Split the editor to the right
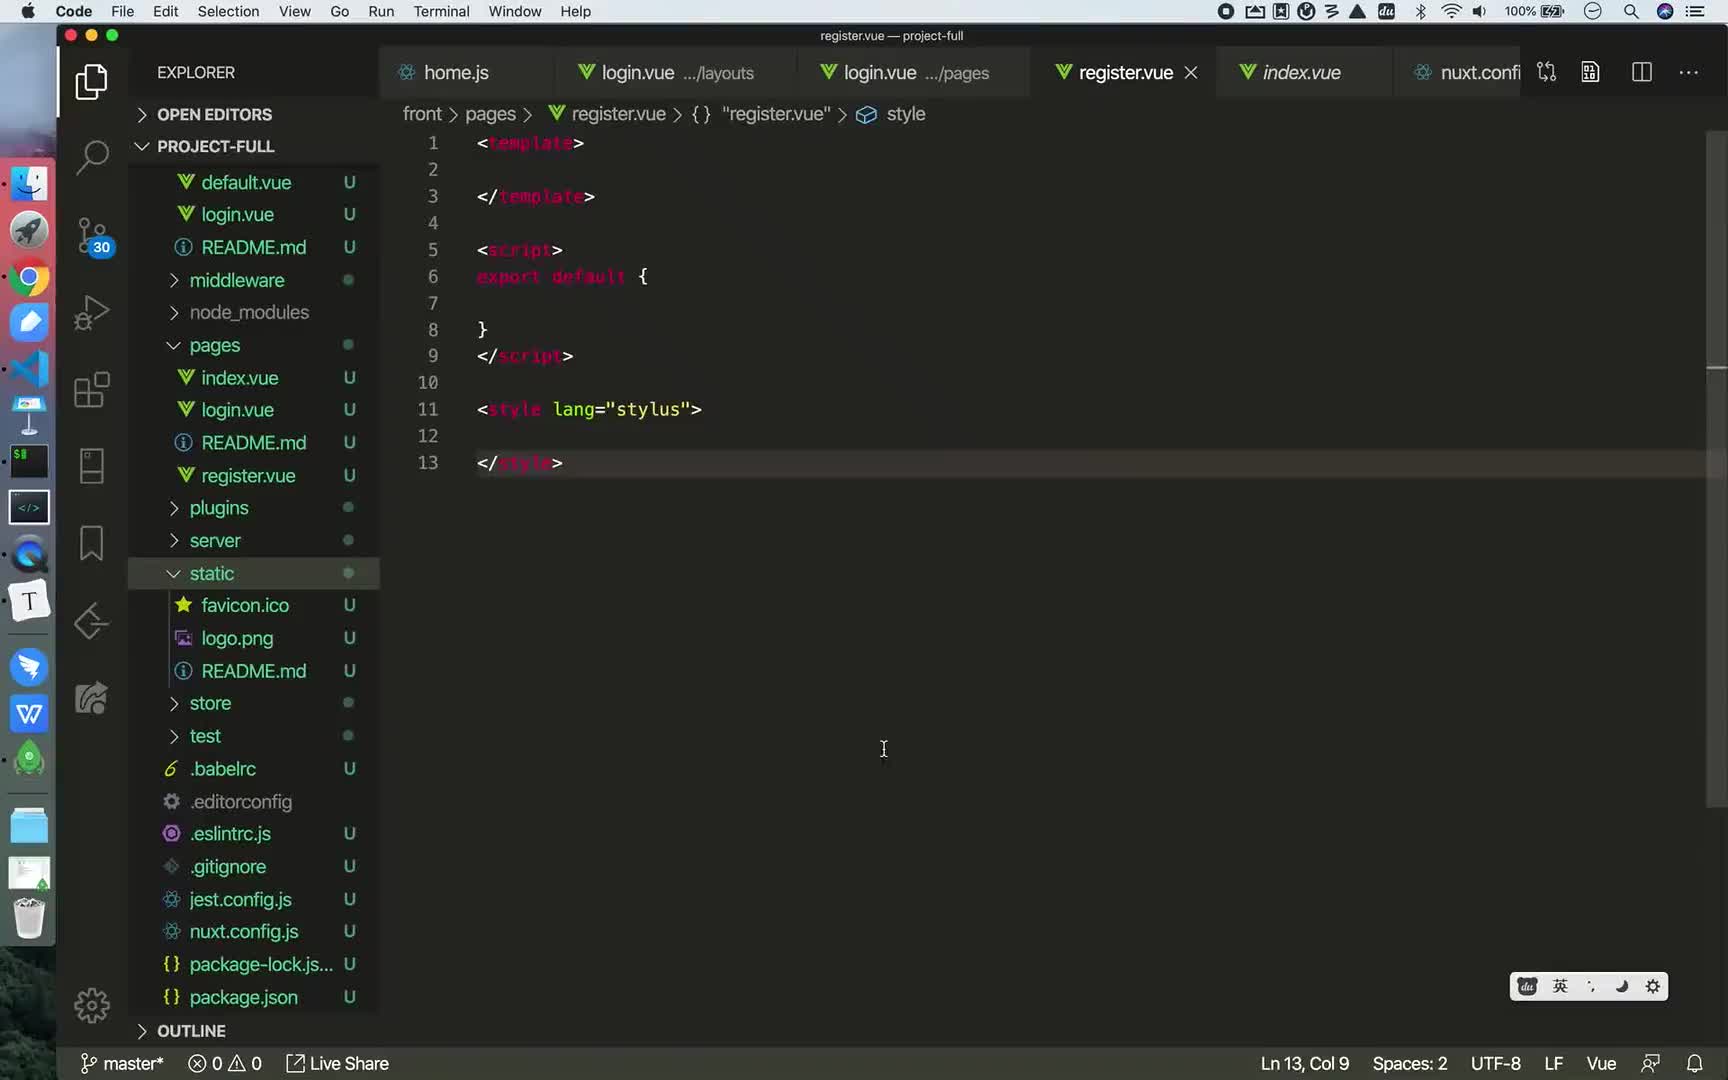 pyautogui.click(x=1641, y=72)
